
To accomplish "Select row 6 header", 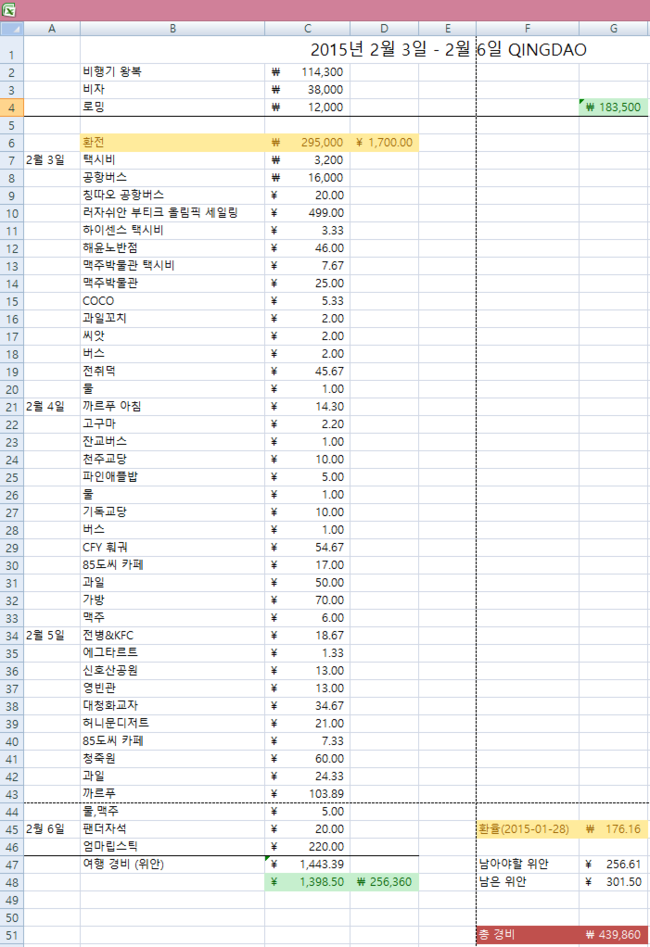I will point(11,143).
